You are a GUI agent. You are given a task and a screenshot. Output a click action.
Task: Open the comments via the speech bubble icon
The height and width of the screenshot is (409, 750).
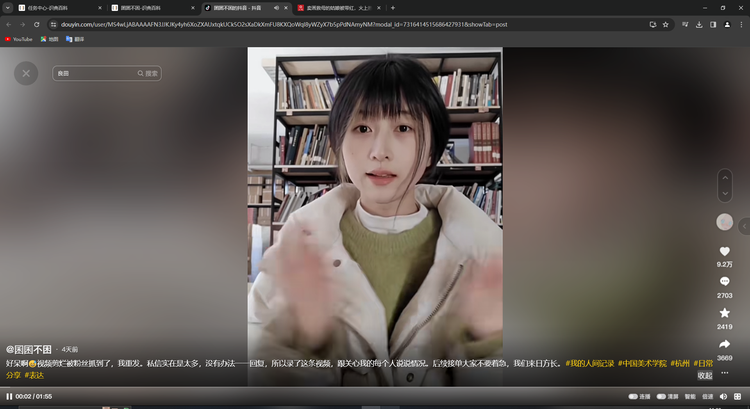(x=724, y=281)
